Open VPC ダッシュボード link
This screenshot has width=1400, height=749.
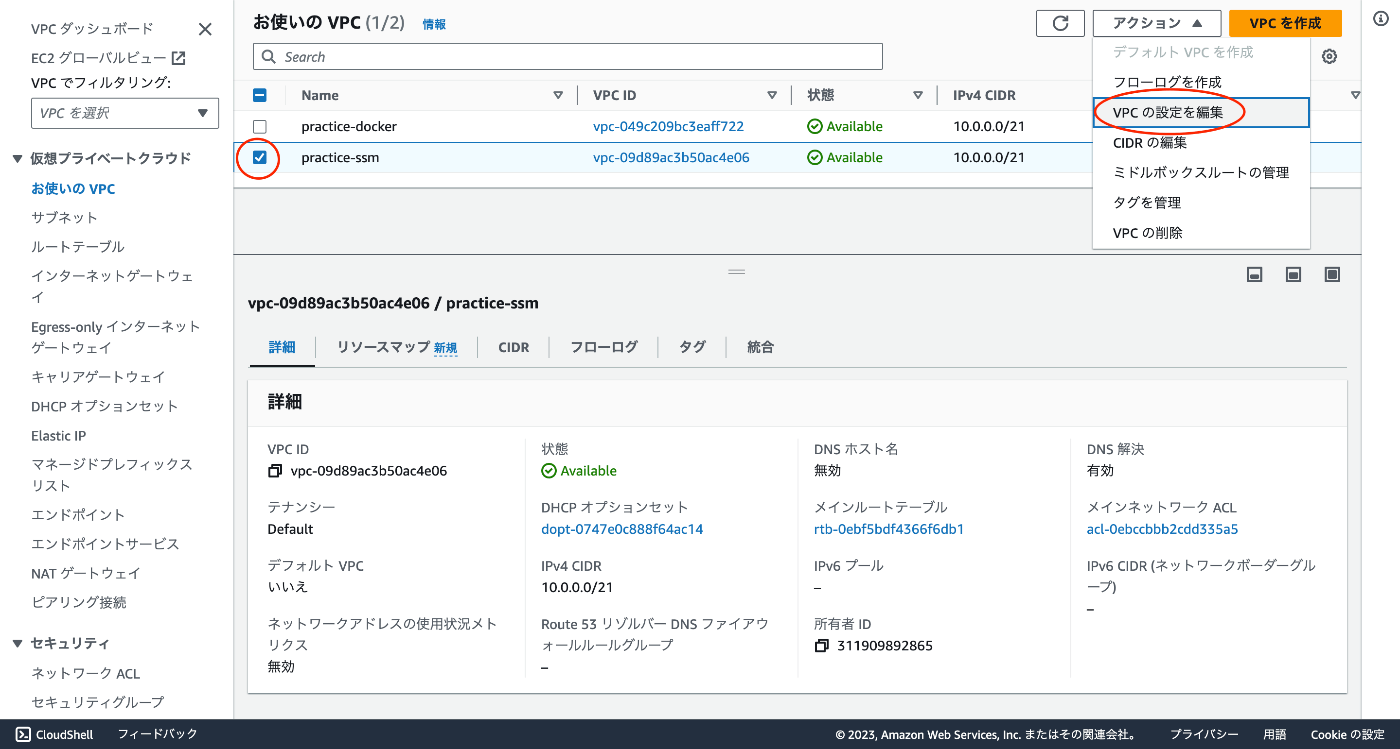tap(92, 29)
